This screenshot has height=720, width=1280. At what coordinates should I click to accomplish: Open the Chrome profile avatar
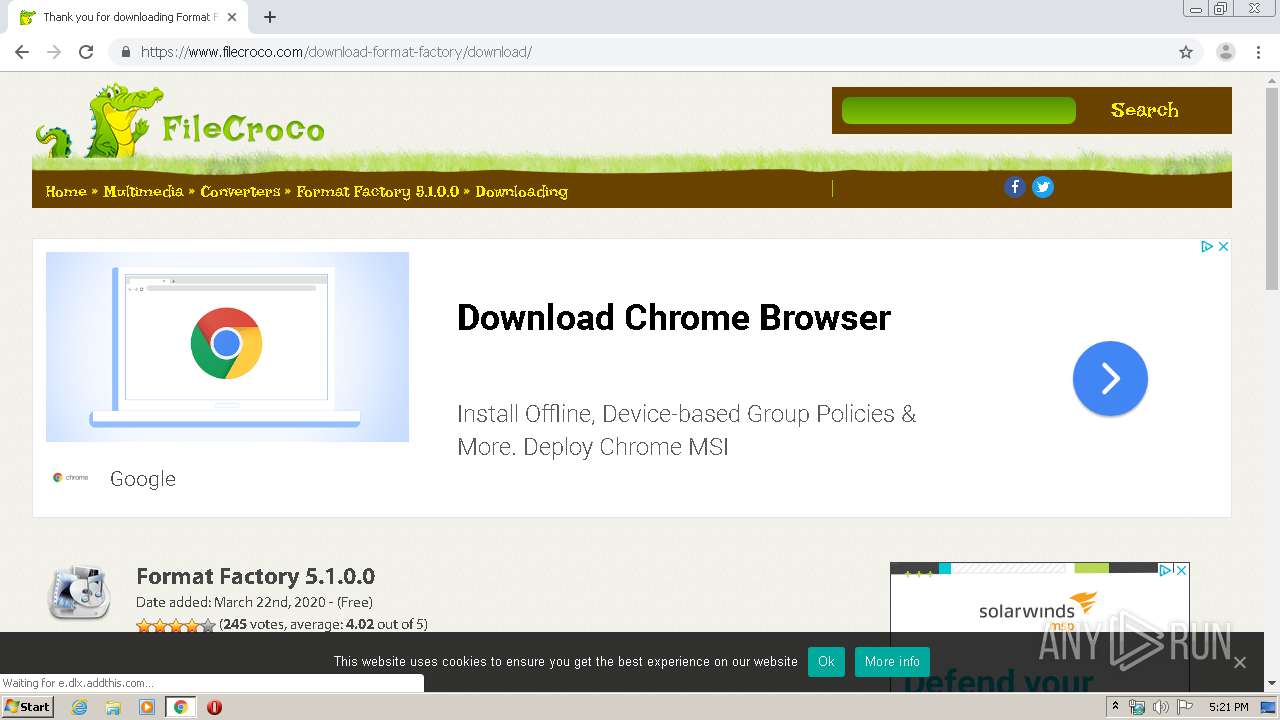(1226, 52)
